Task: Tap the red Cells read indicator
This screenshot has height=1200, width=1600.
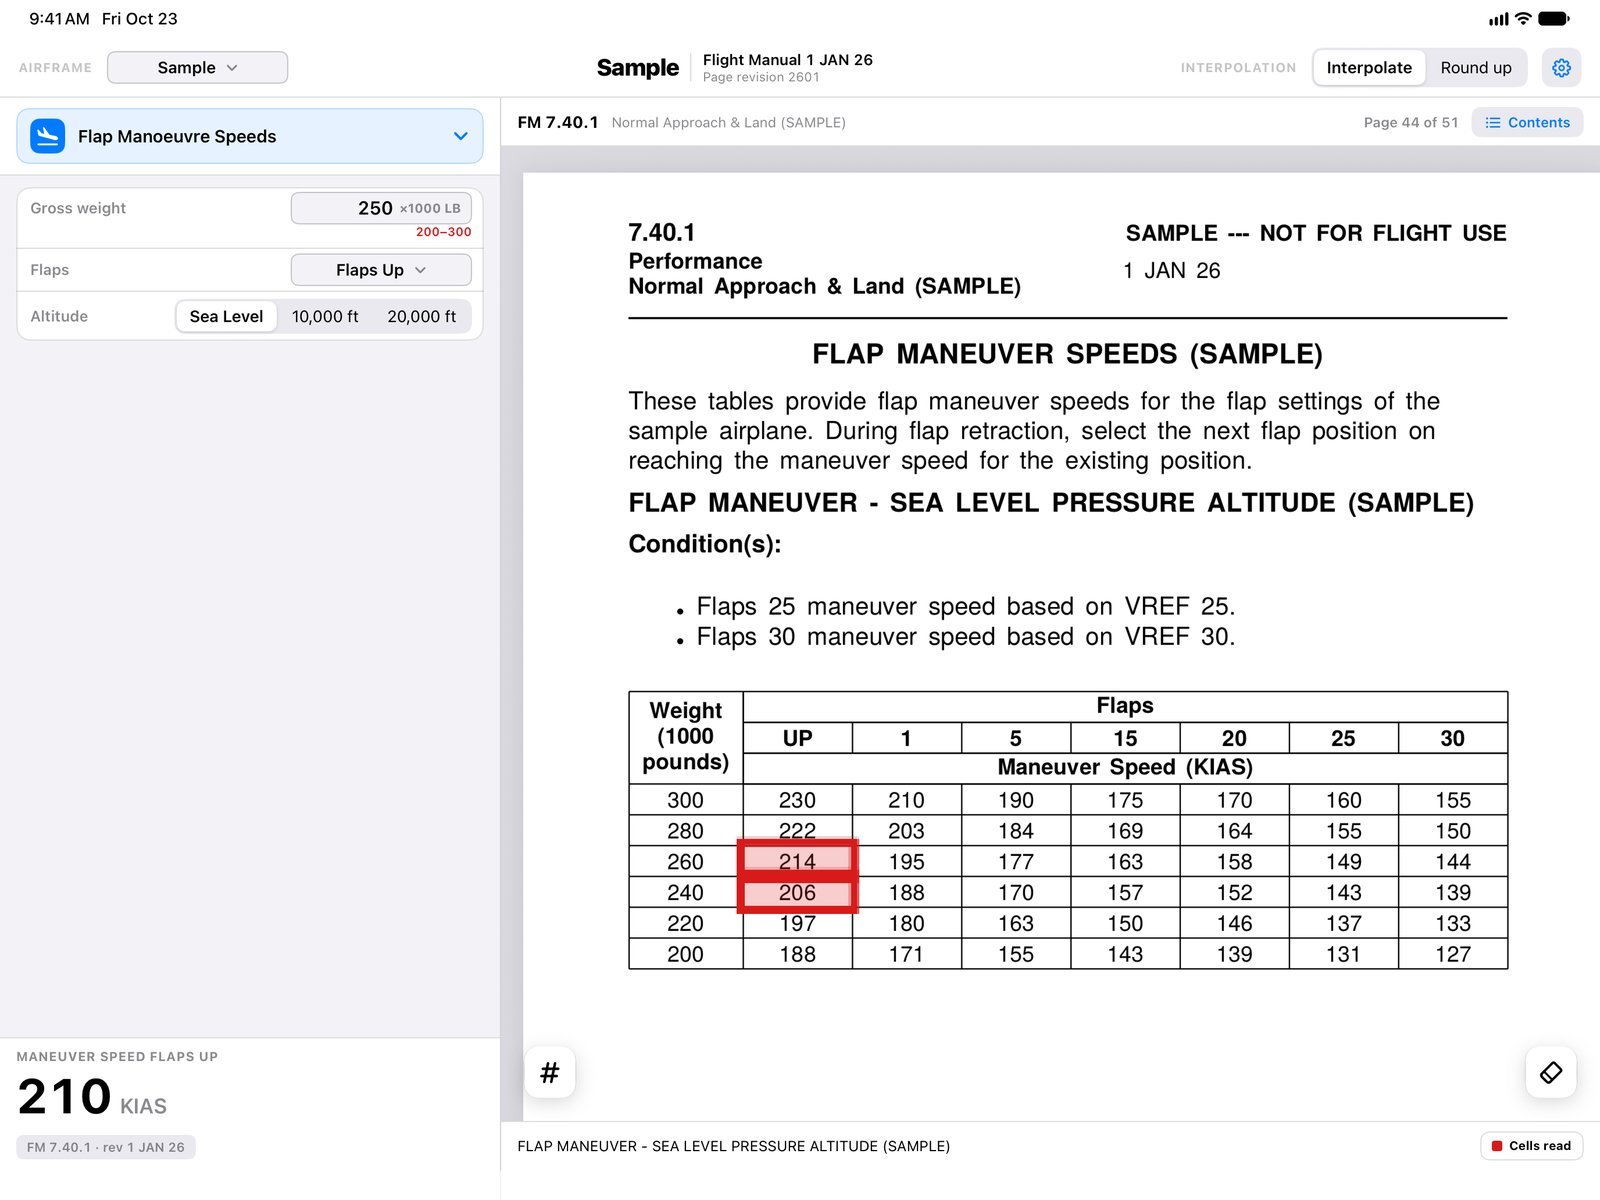Action: pos(1531,1146)
